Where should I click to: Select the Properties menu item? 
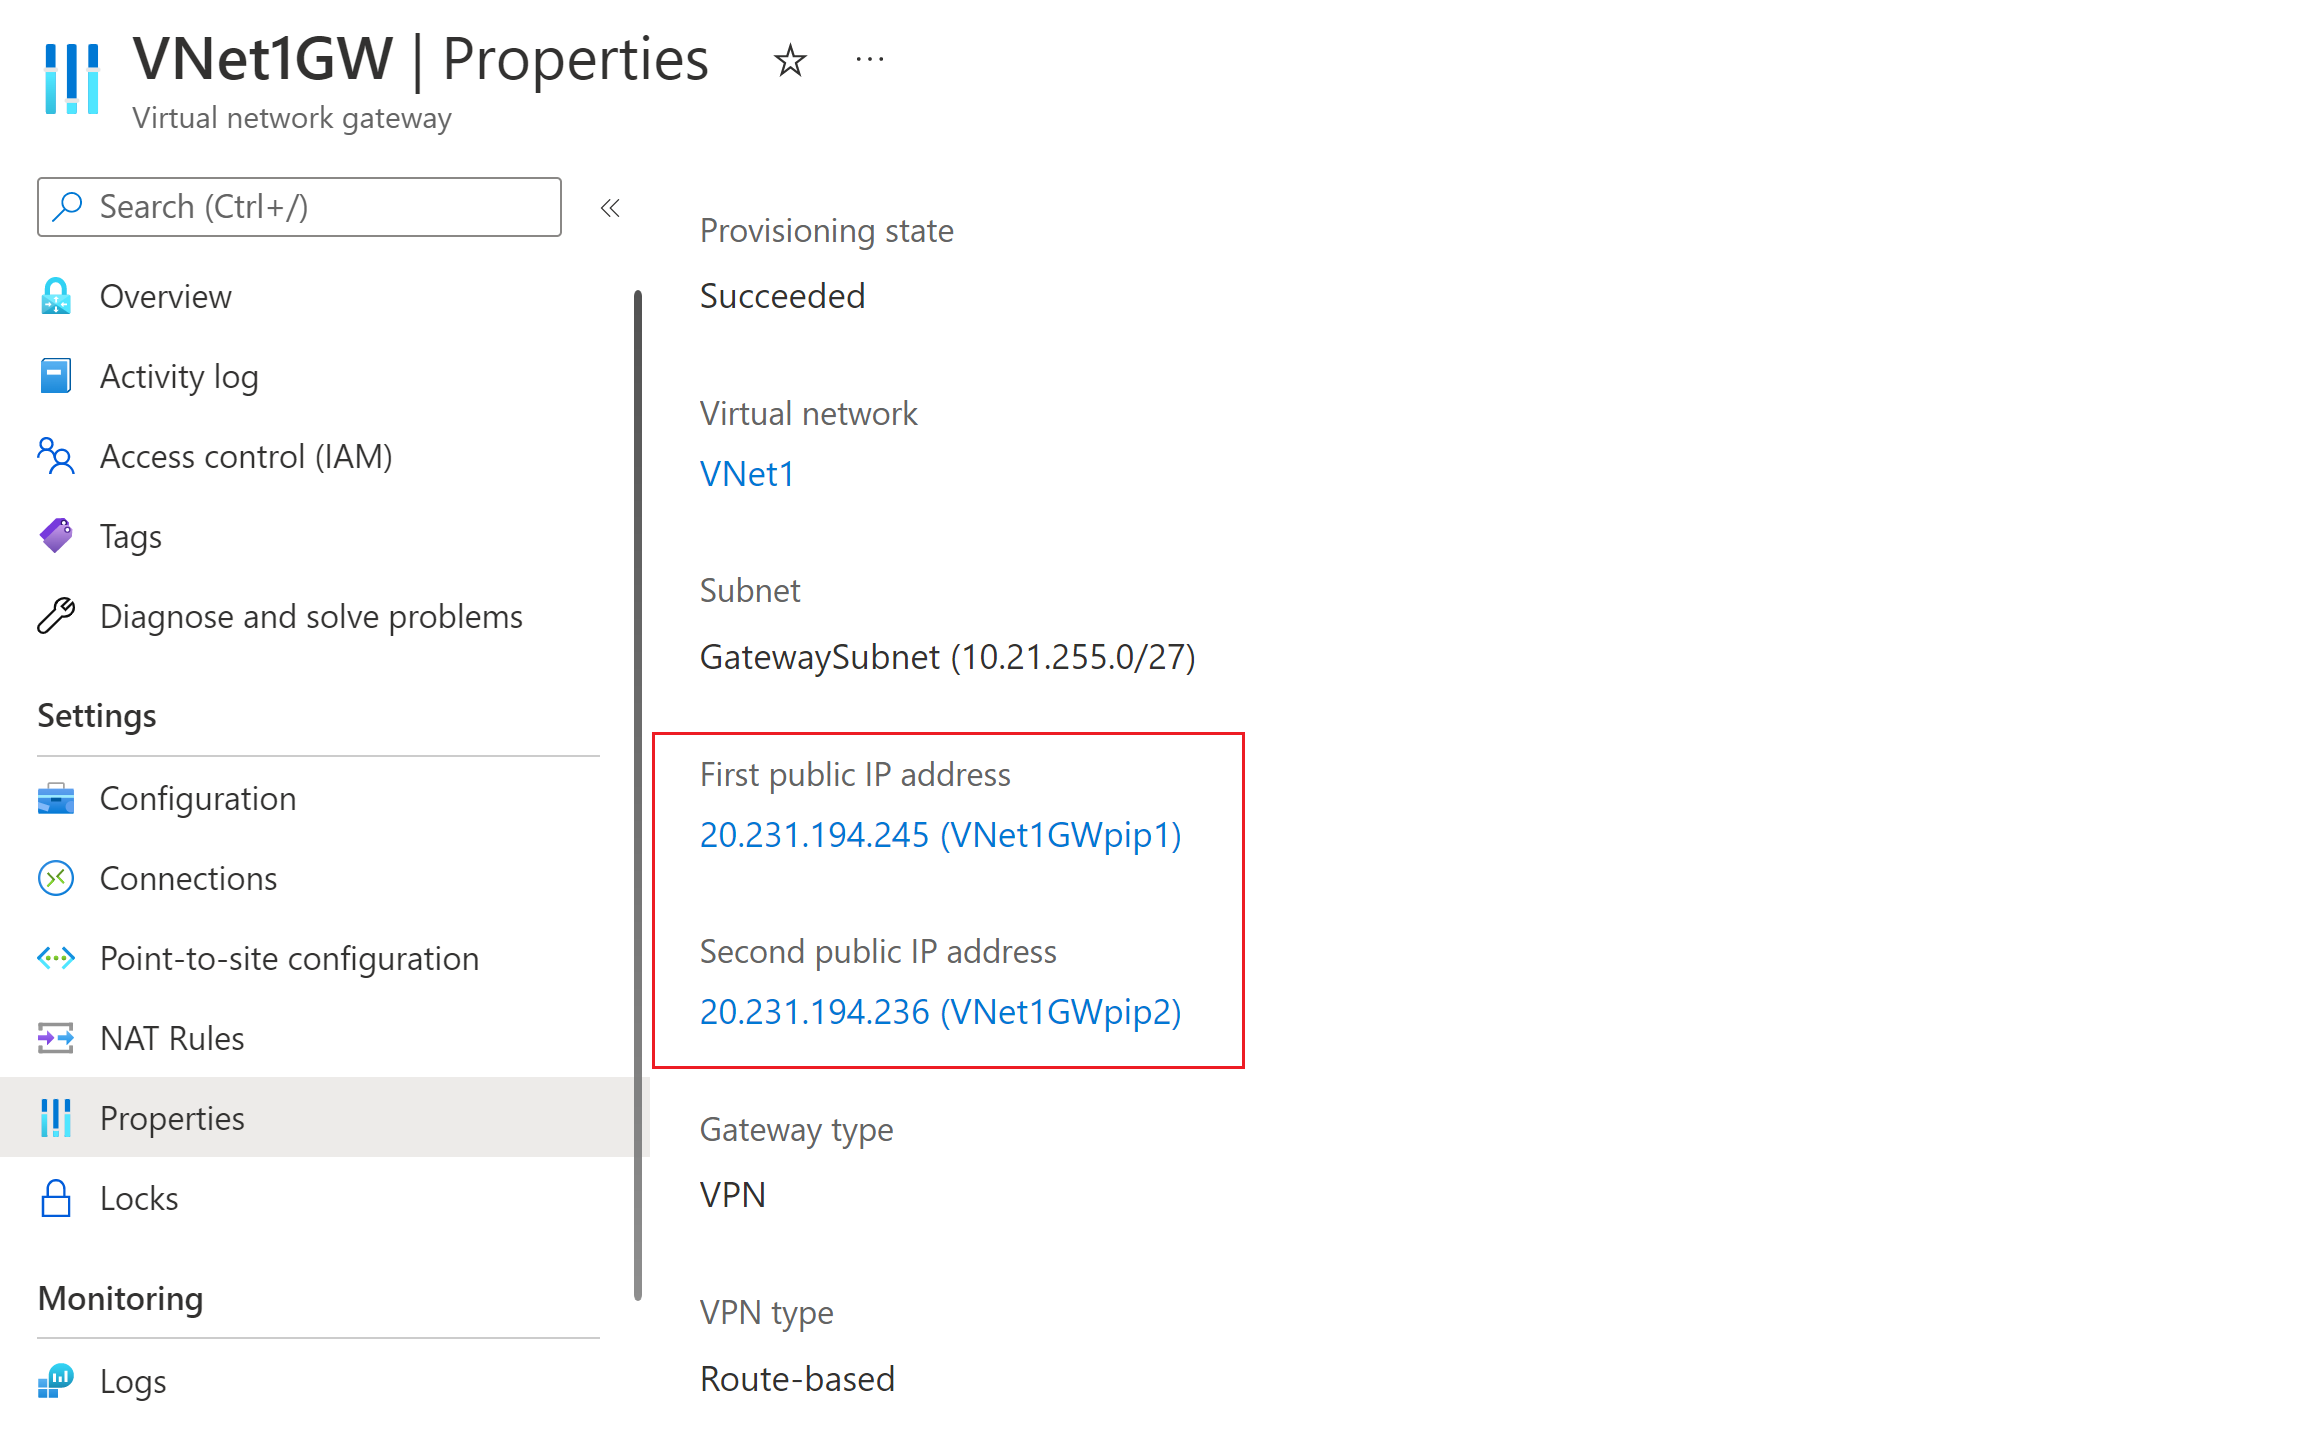172,1119
